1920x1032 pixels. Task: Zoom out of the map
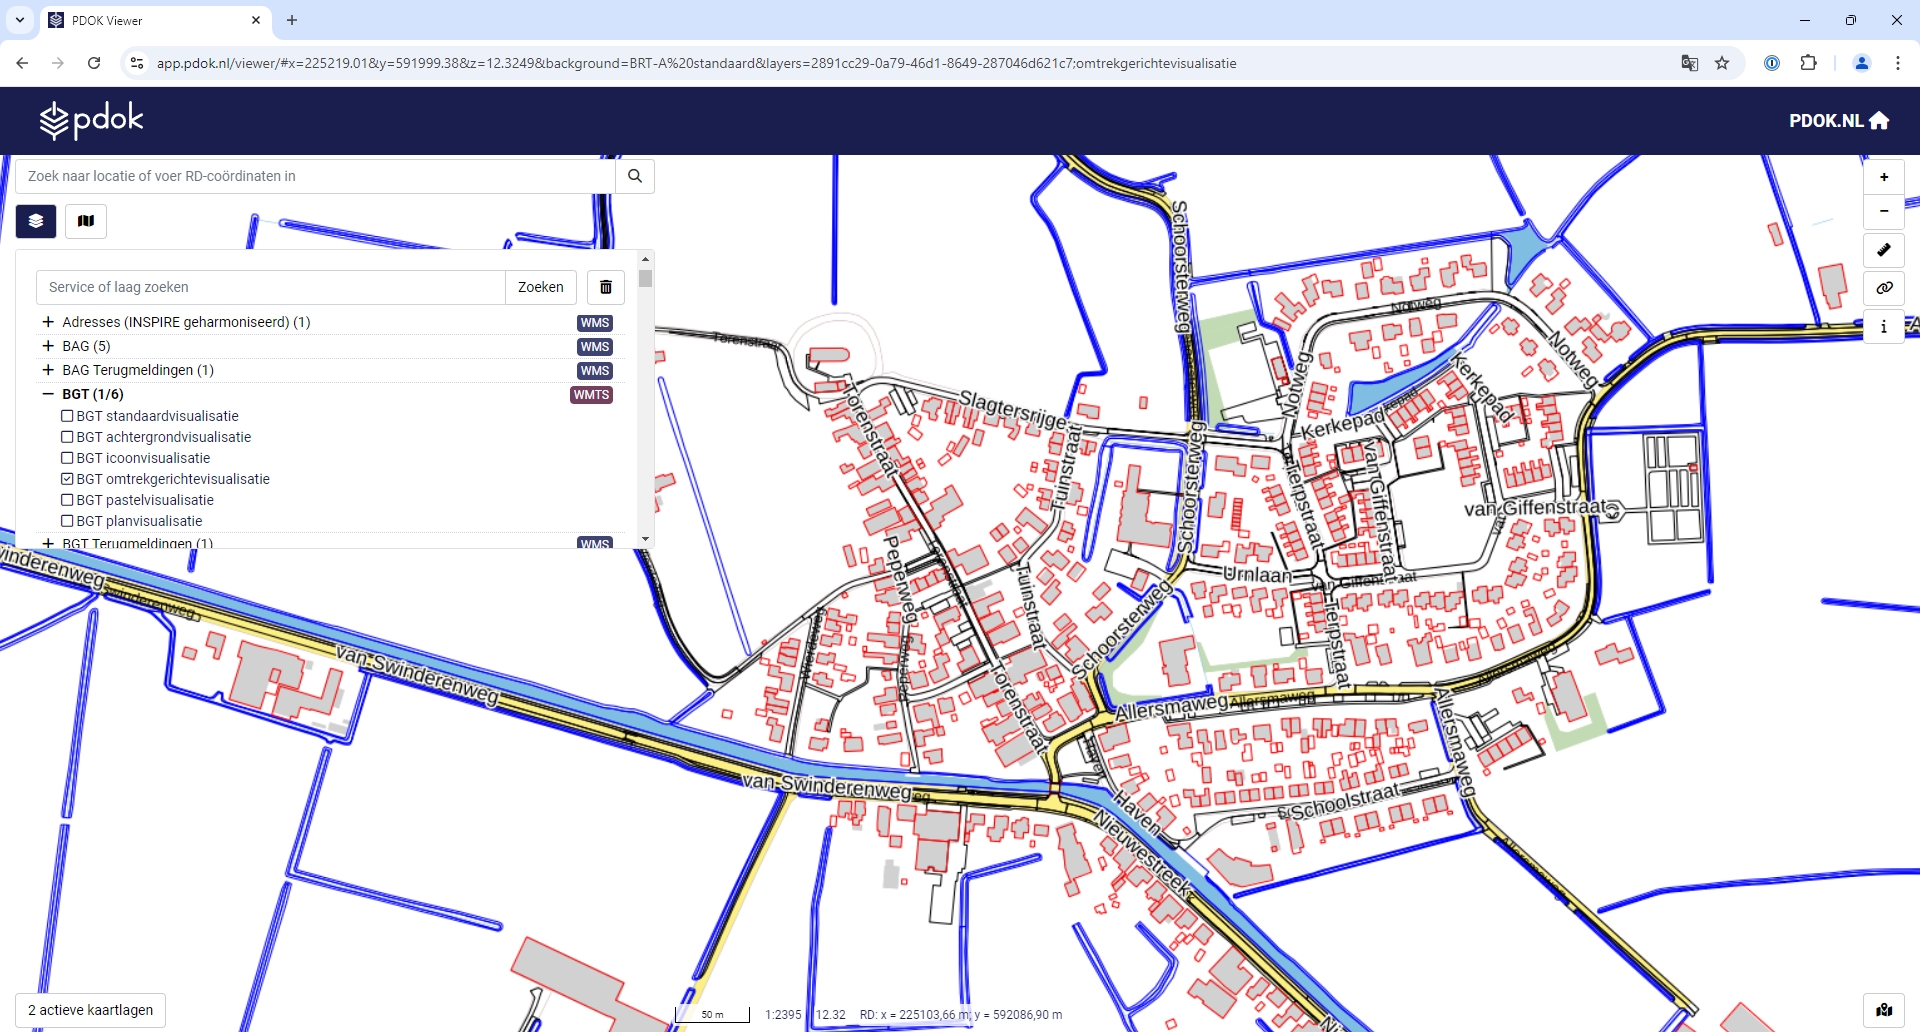pos(1883,211)
